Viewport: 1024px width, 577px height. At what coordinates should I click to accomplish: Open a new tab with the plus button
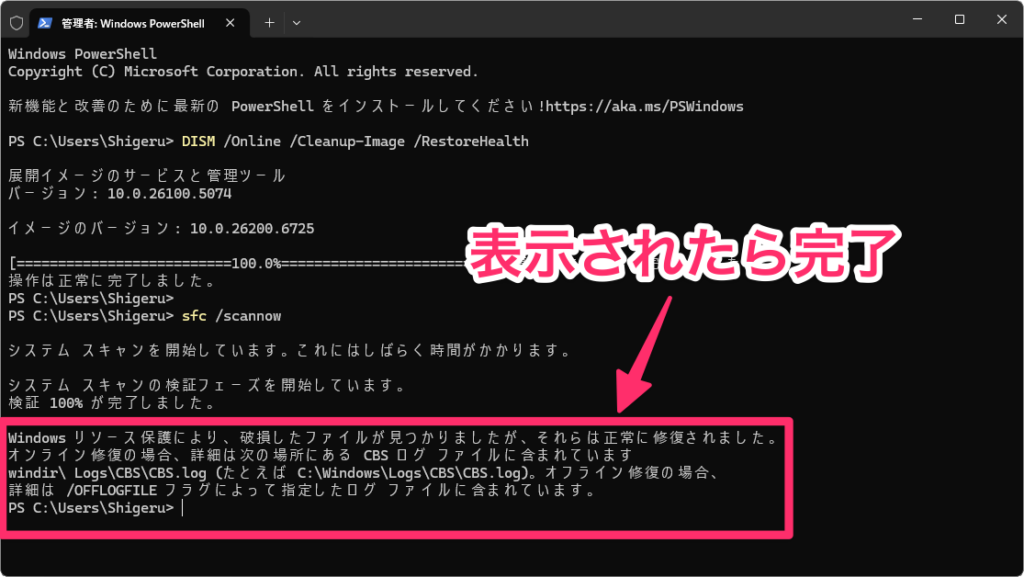tap(269, 21)
